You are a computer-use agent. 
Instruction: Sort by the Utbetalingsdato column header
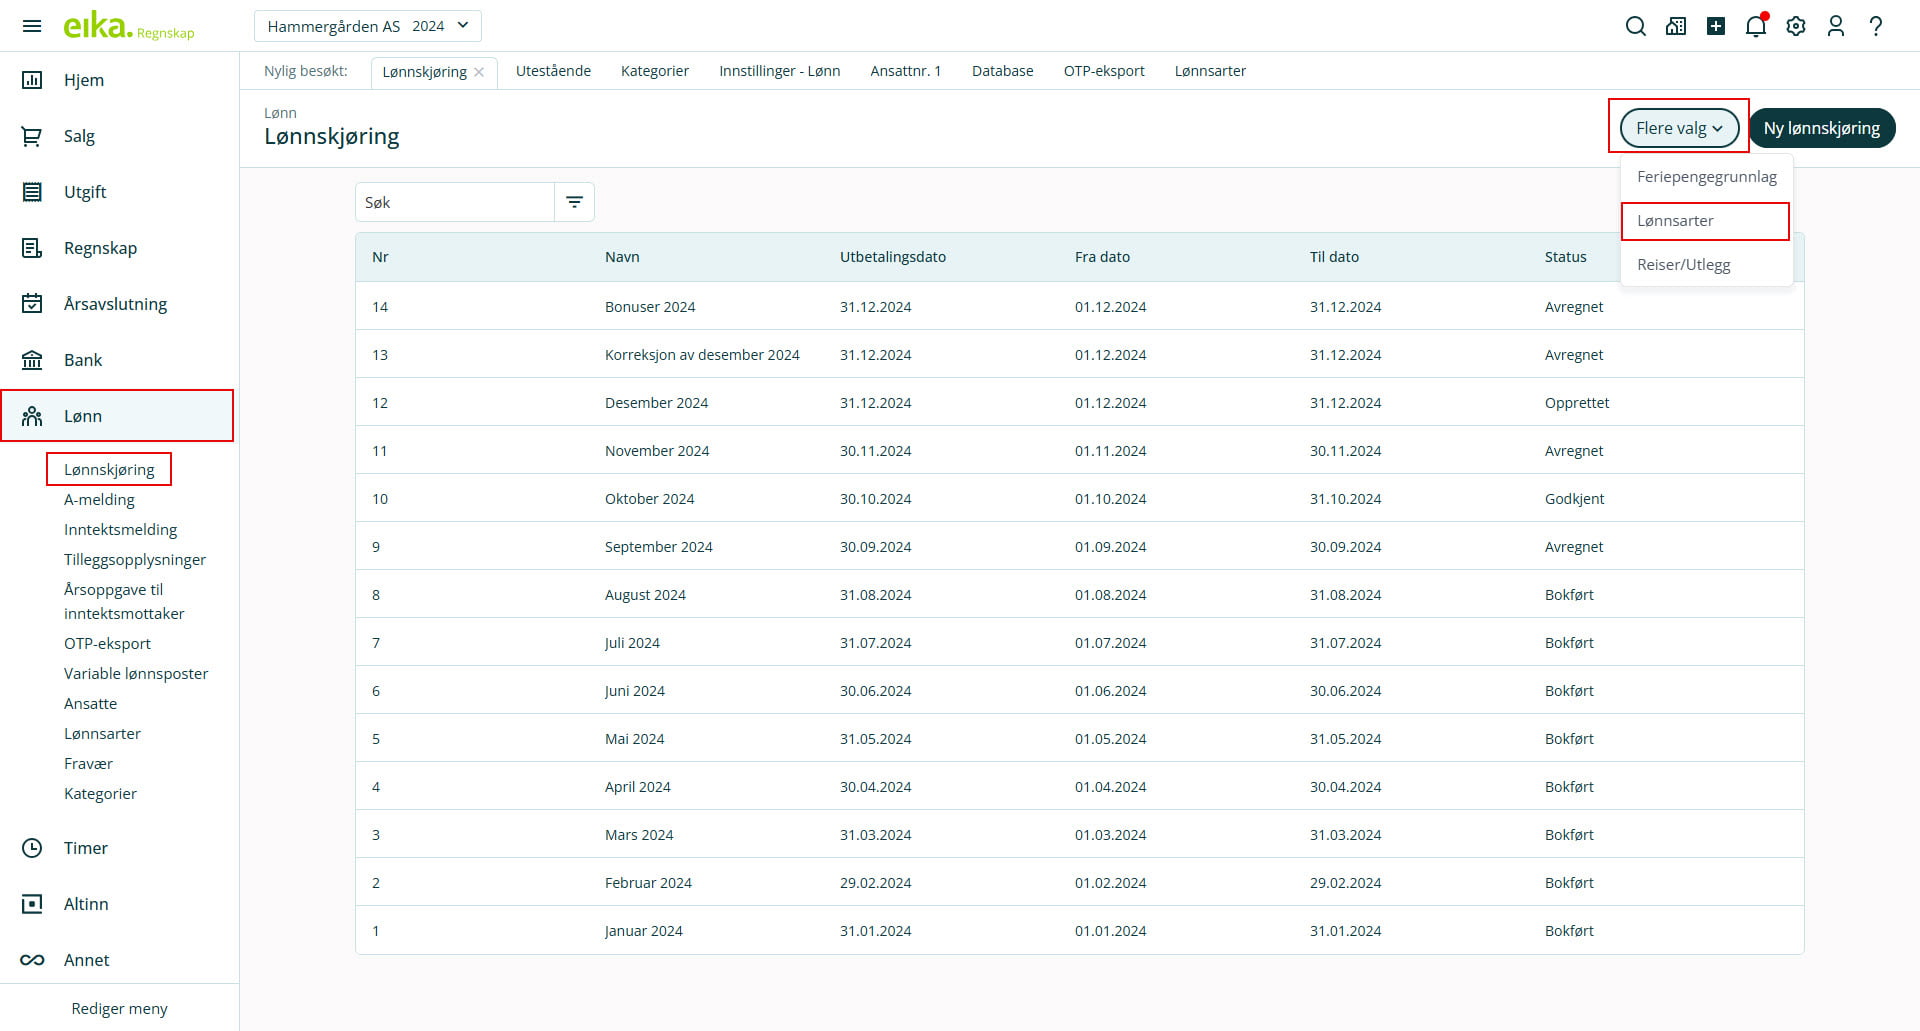tap(893, 257)
